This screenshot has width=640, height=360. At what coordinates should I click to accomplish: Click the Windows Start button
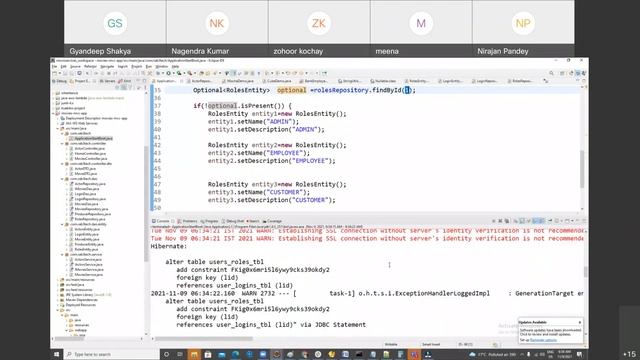coord(56,354)
